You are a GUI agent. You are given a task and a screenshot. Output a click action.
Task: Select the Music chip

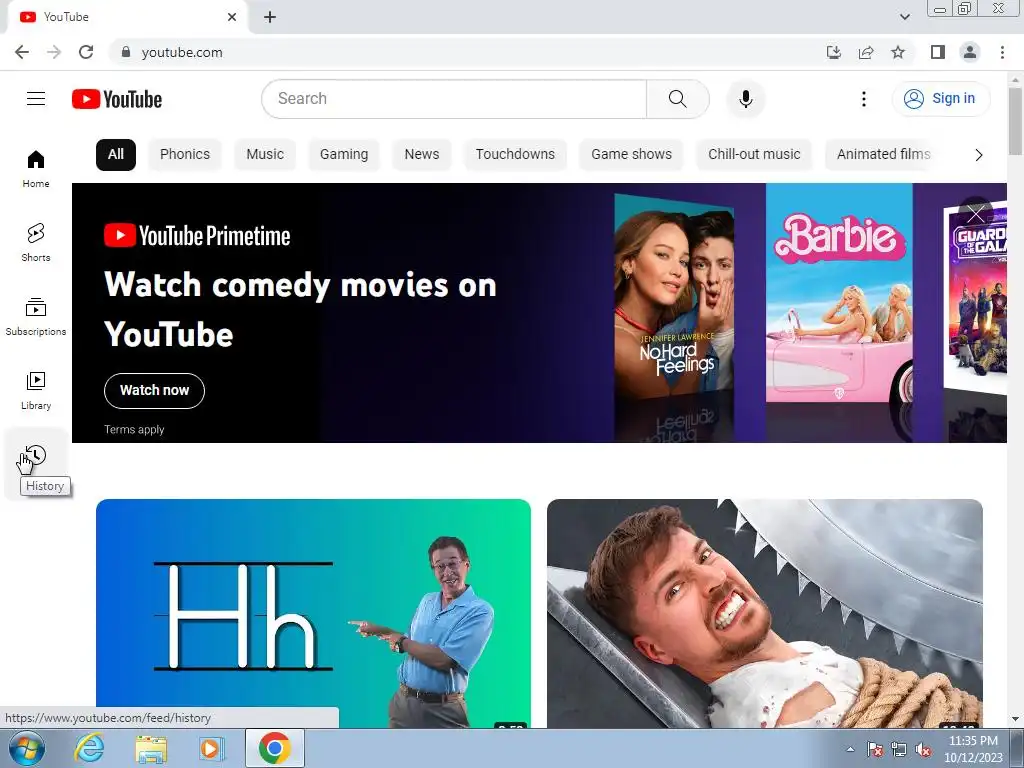coord(264,155)
